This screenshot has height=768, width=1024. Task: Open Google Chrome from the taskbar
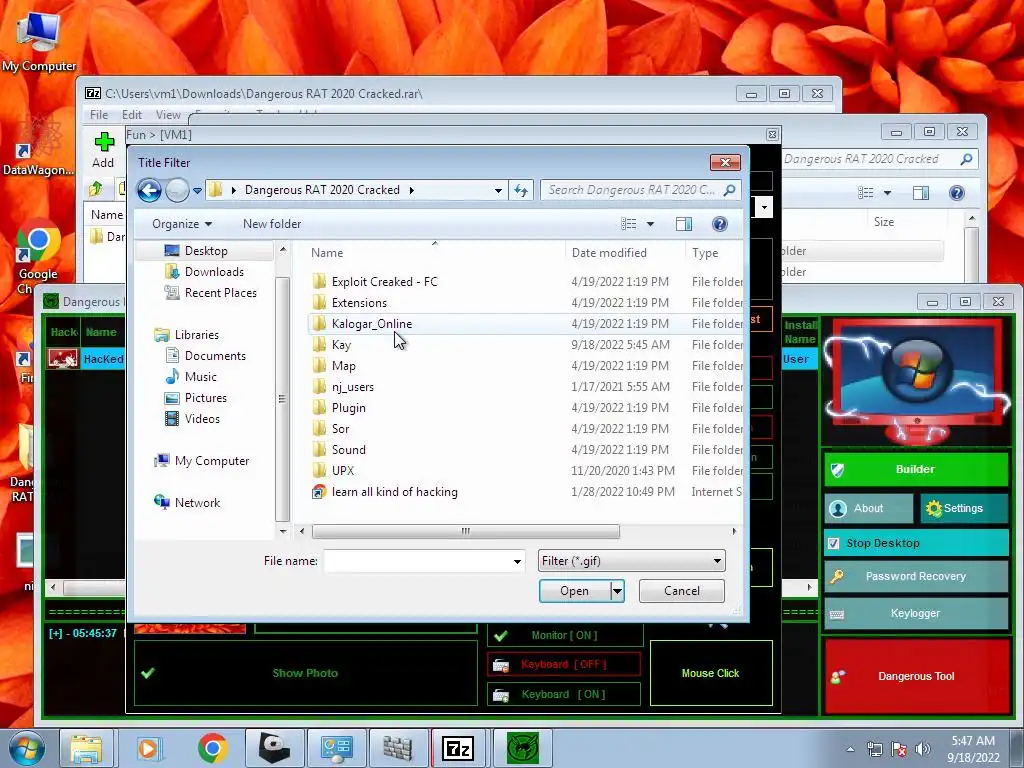click(213, 748)
